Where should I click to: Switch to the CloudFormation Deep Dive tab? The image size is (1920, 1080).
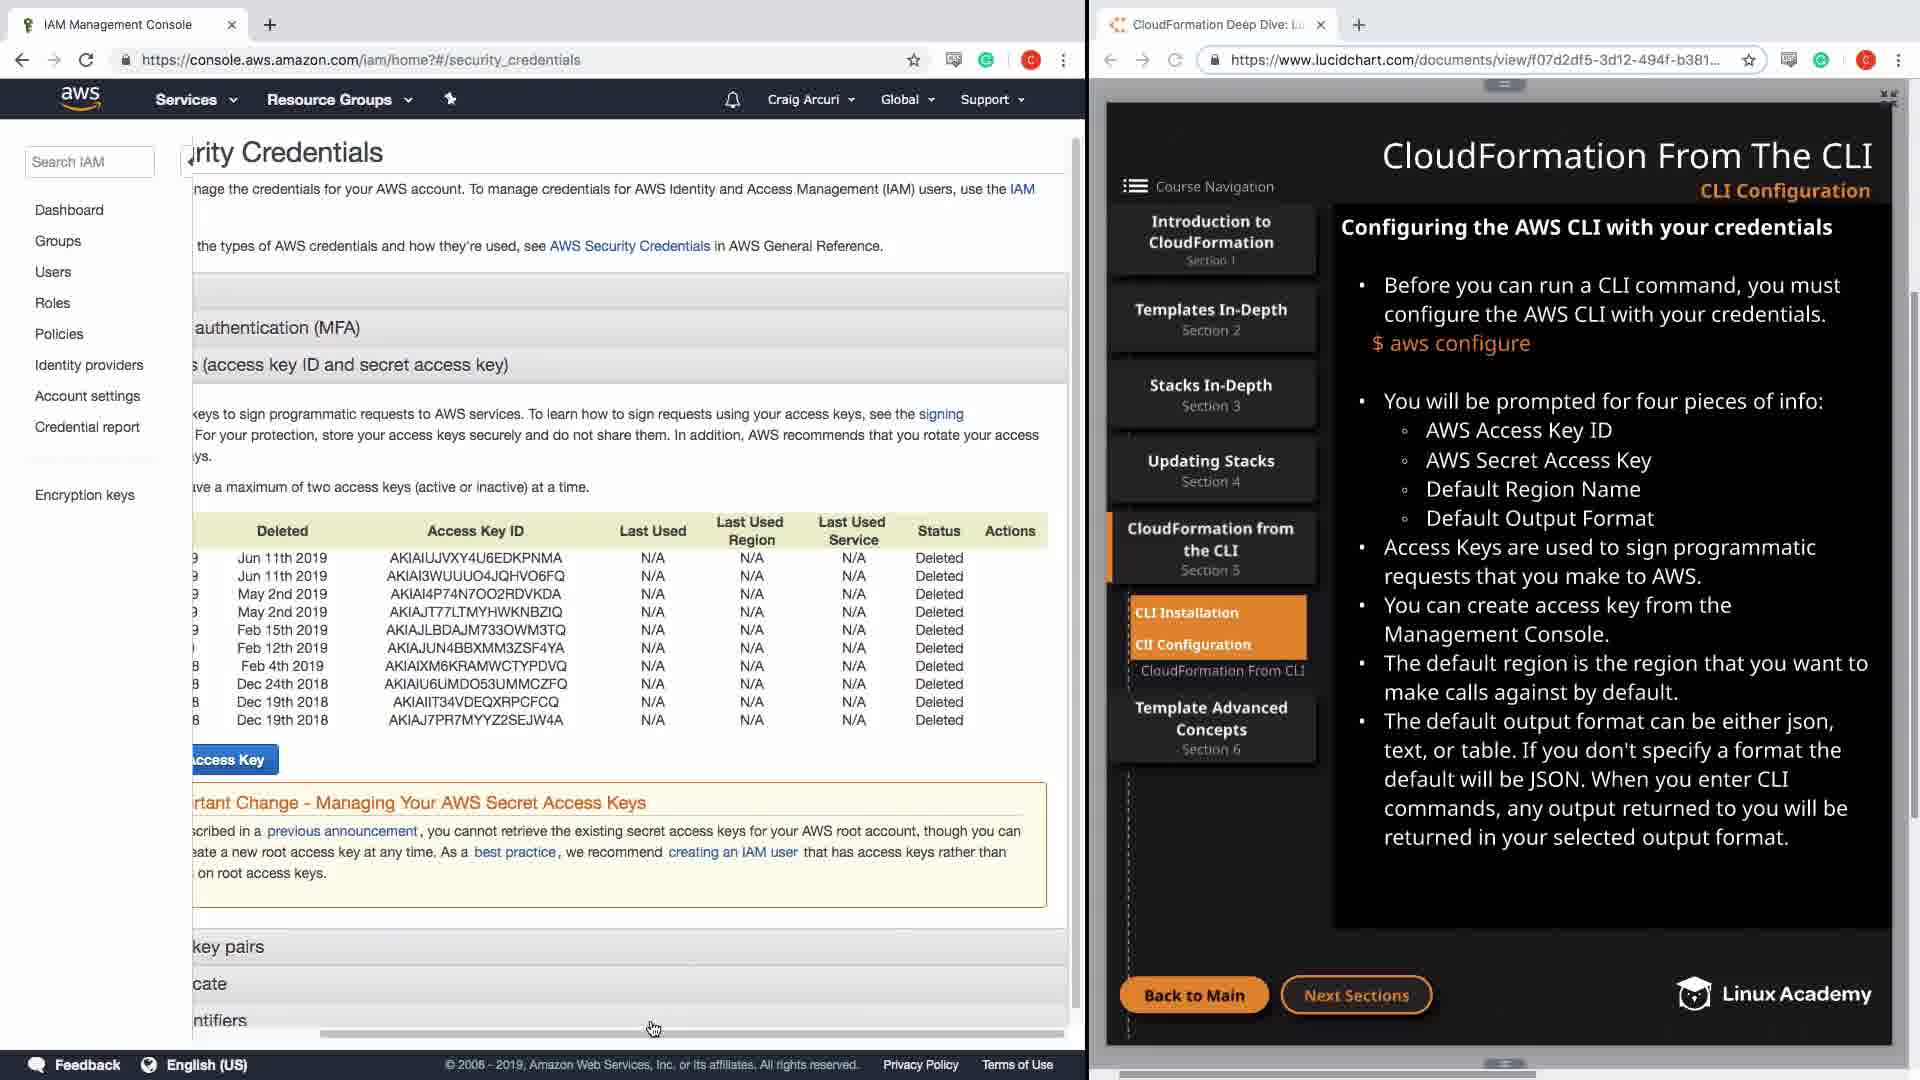point(1216,25)
